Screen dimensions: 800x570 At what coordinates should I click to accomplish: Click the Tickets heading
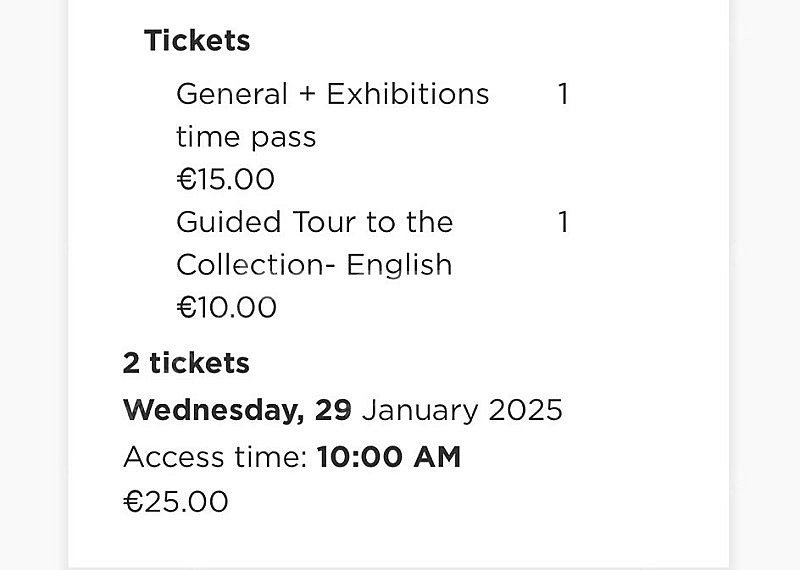197,41
